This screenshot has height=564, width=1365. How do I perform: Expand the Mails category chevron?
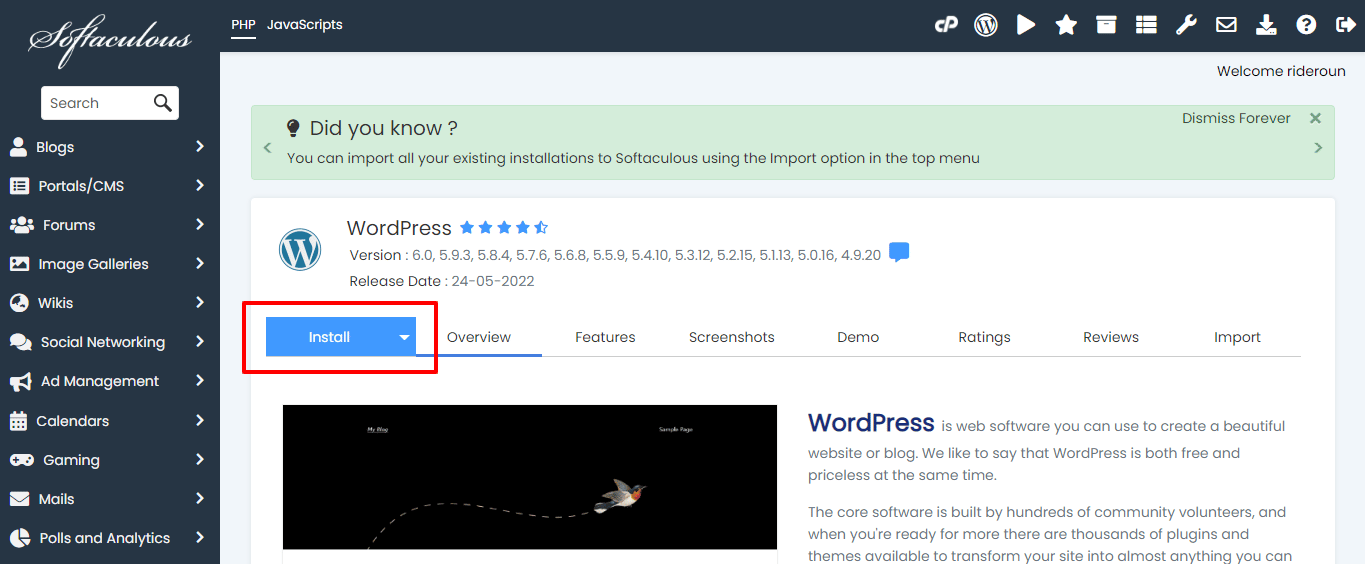point(200,498)
